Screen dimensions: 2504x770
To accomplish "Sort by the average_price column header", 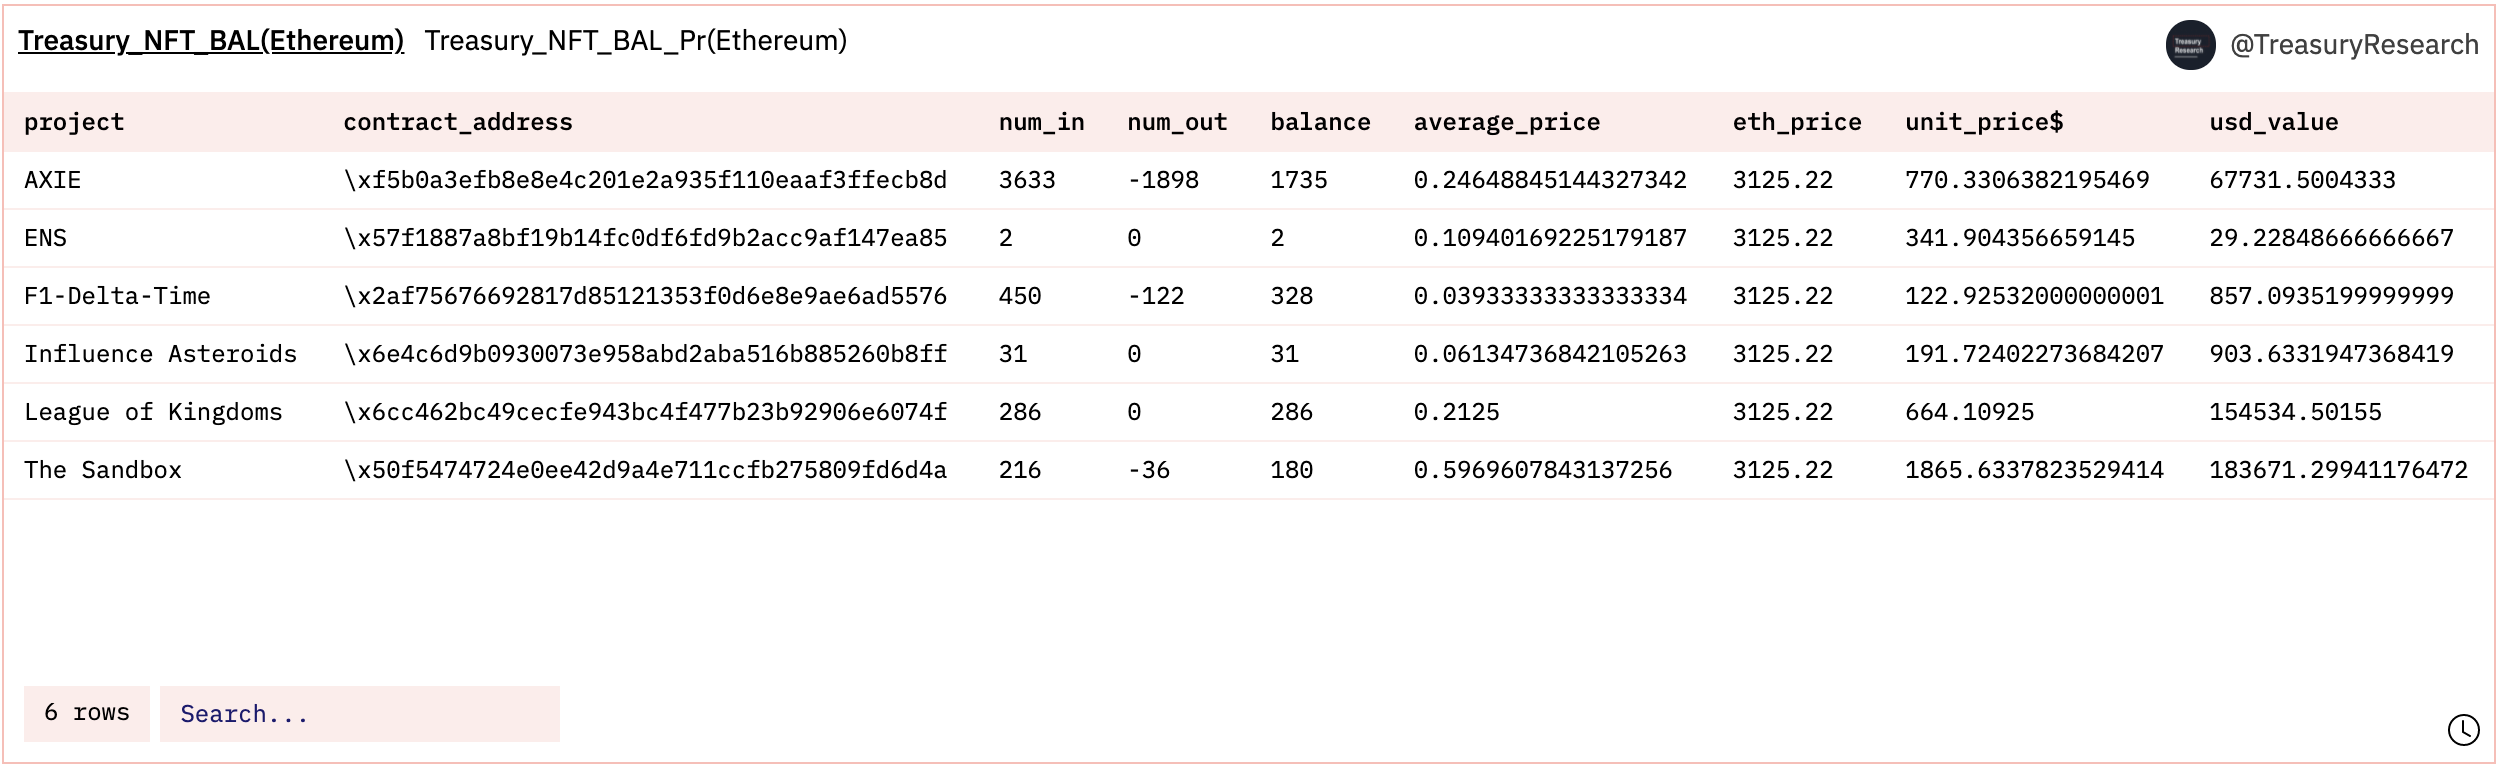I will point(1507,122).
